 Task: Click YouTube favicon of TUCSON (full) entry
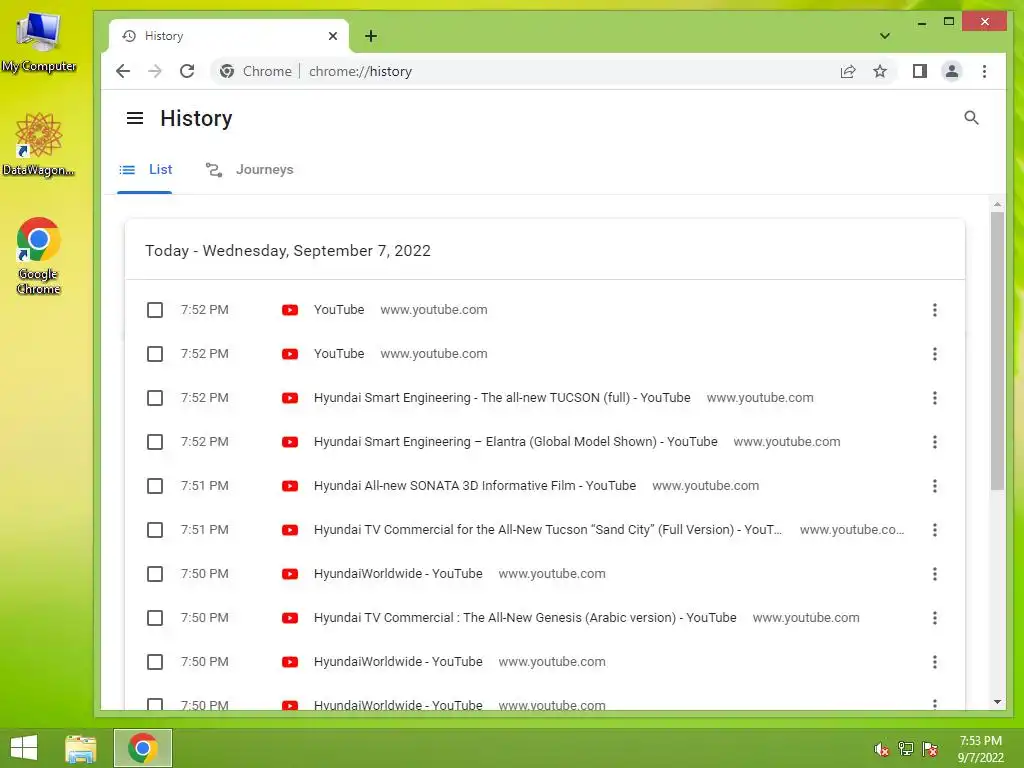click(x=290, y=398)
